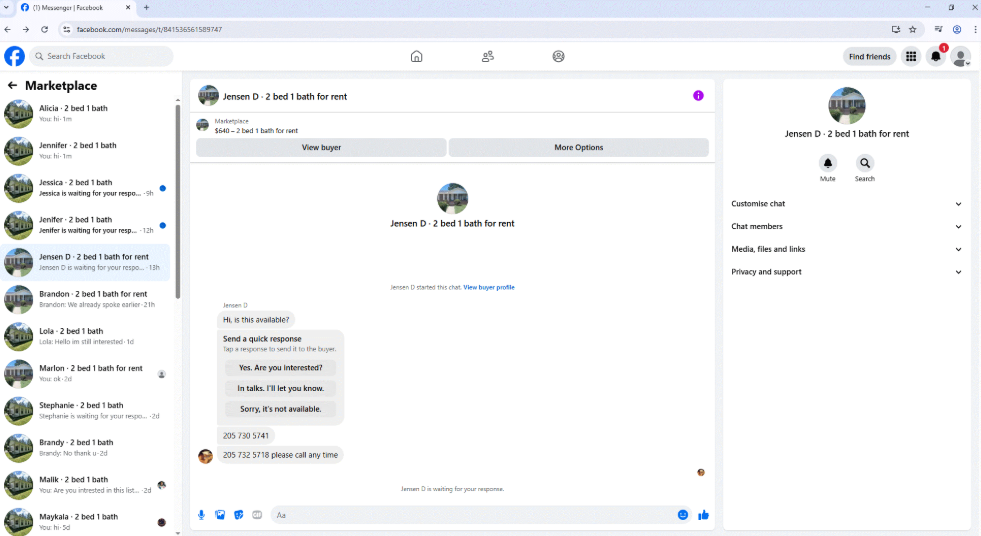Screen dimensions: 981x536
Task: Open the apps menu grid icon
Action: tap(911, 56)
